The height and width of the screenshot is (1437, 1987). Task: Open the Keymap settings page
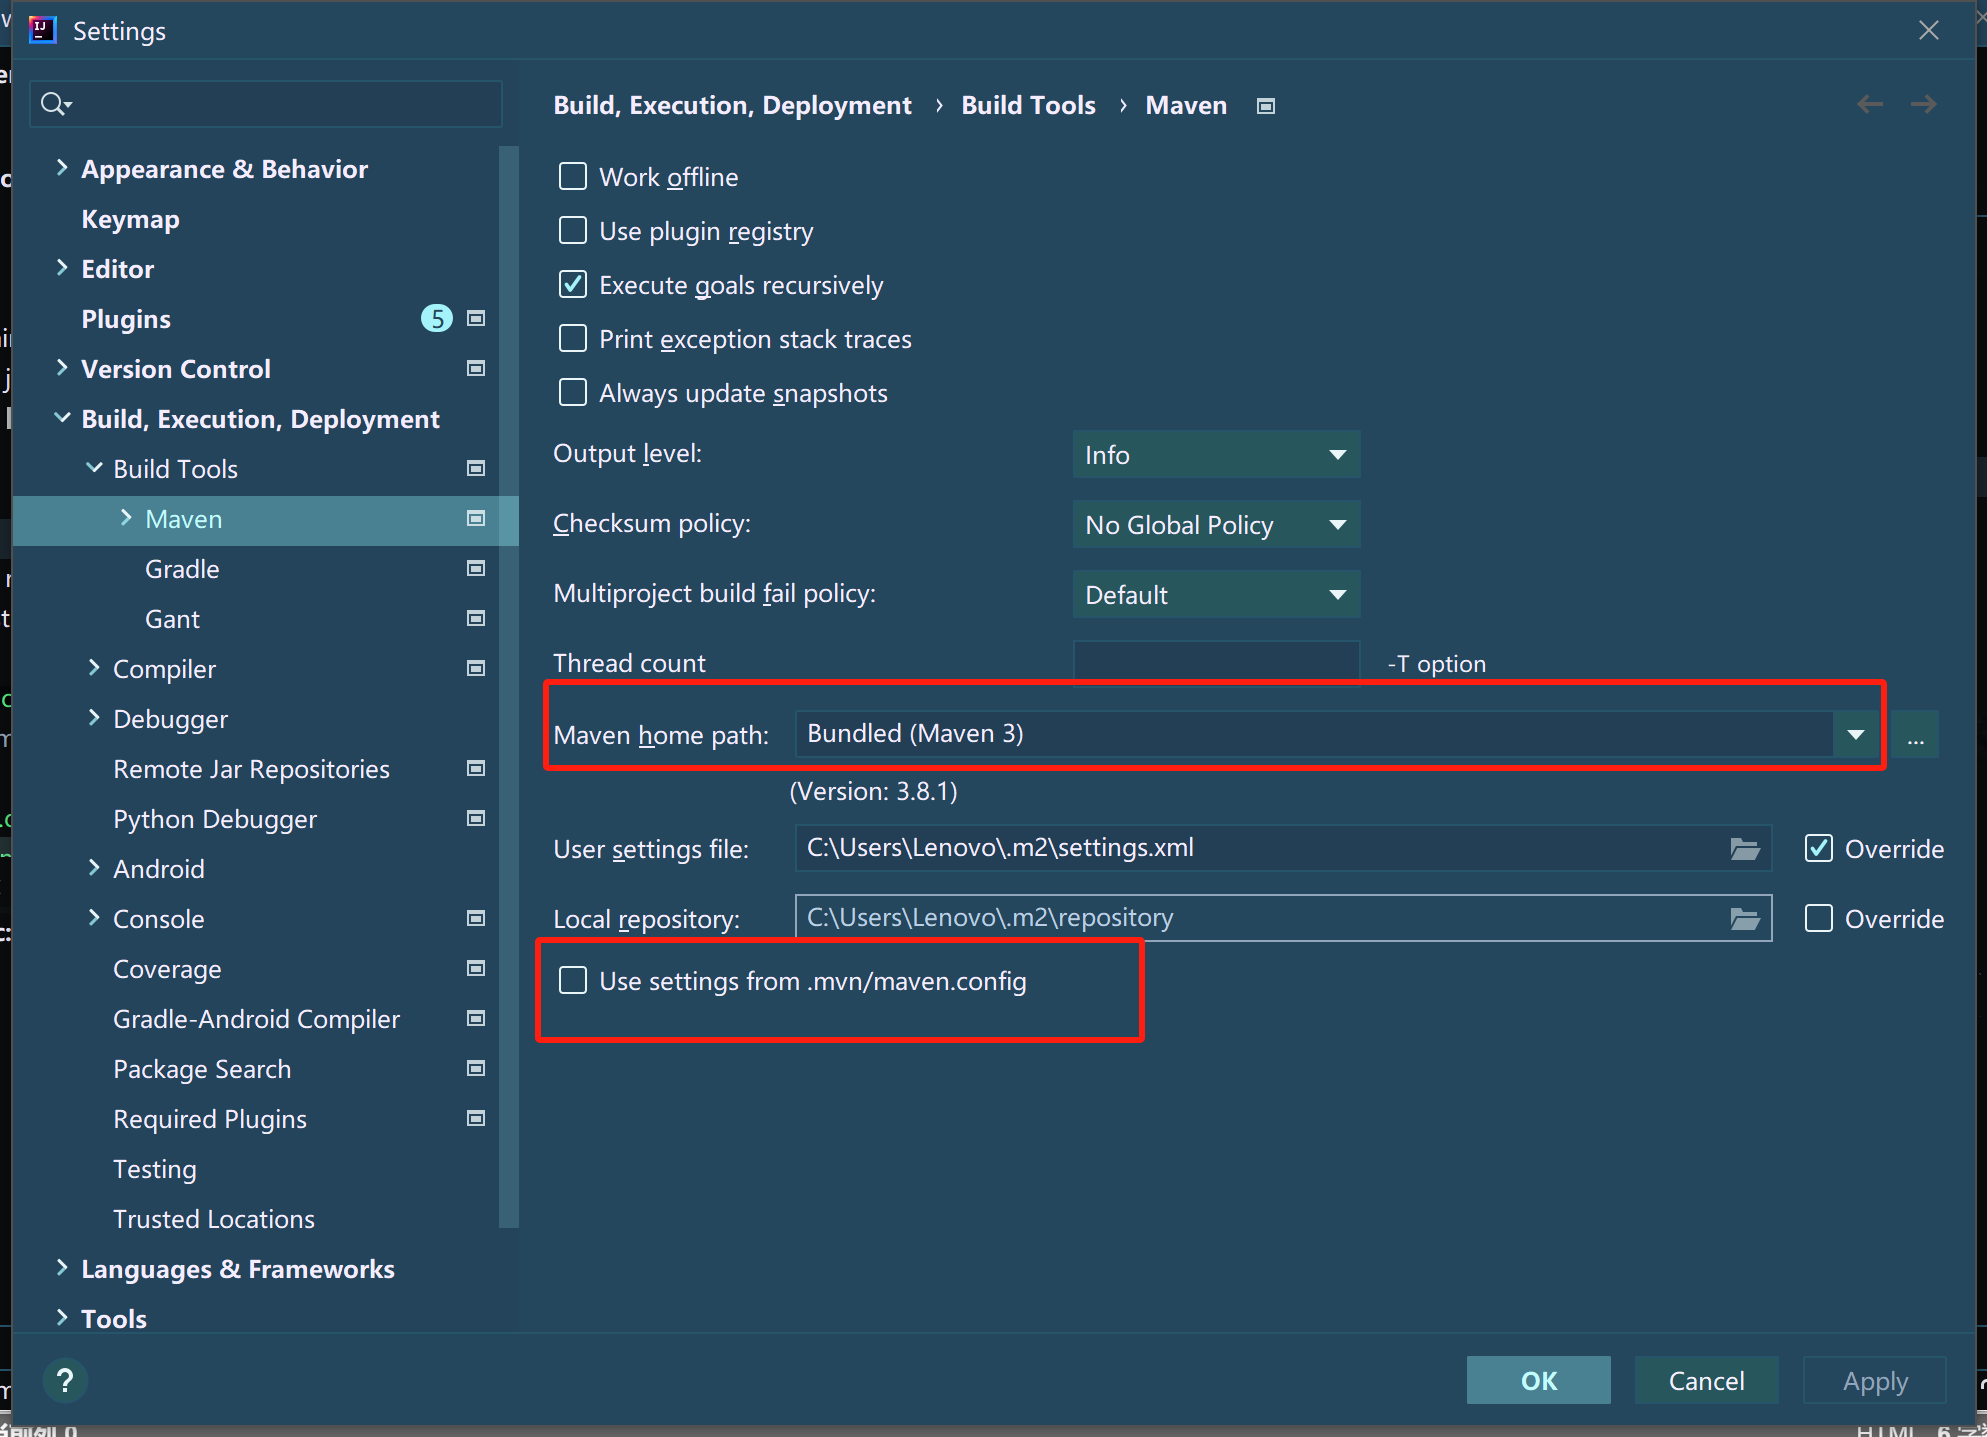pyautogui.click(x=130, y=219)
